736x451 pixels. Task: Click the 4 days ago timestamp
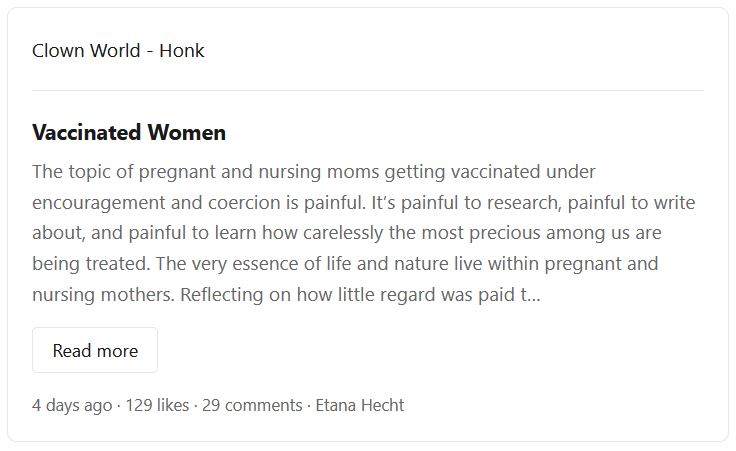(72, 405)
